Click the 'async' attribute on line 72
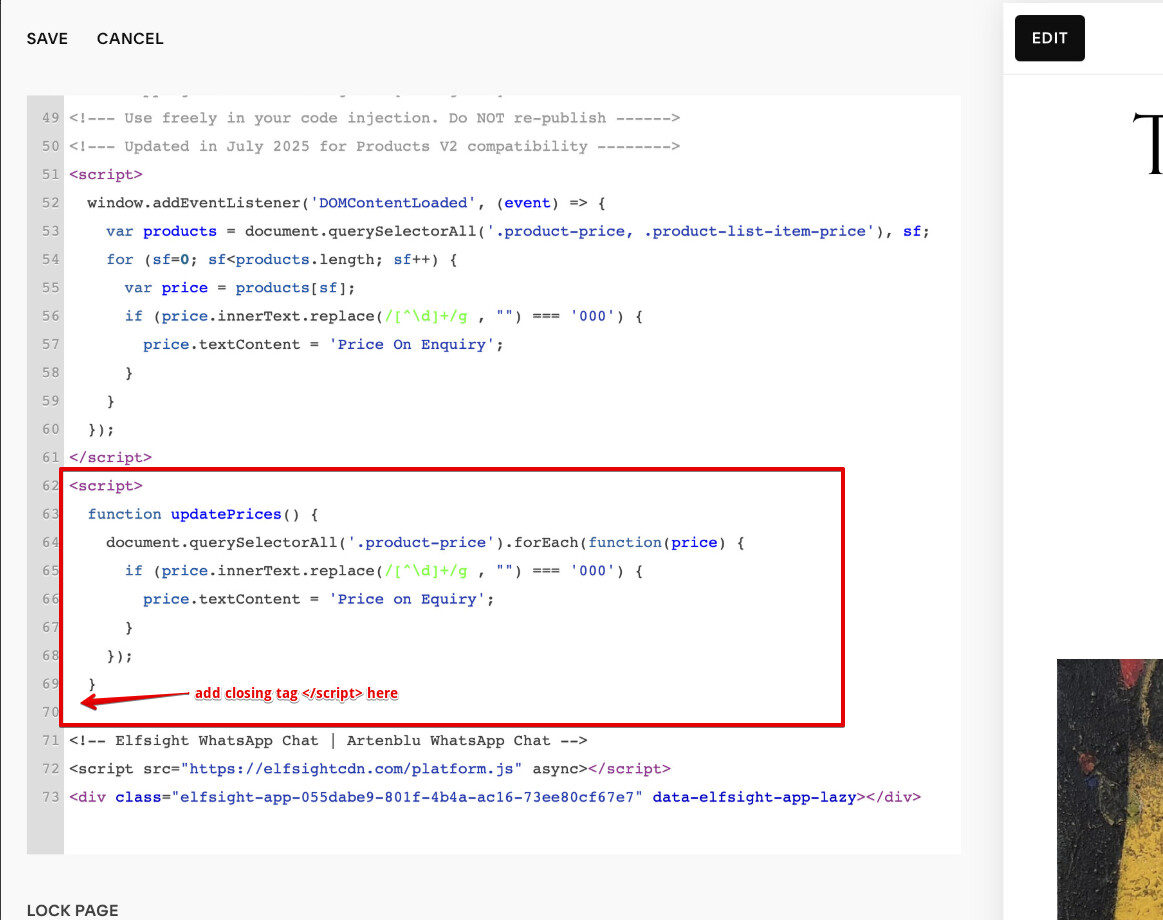 coord(556,769)
